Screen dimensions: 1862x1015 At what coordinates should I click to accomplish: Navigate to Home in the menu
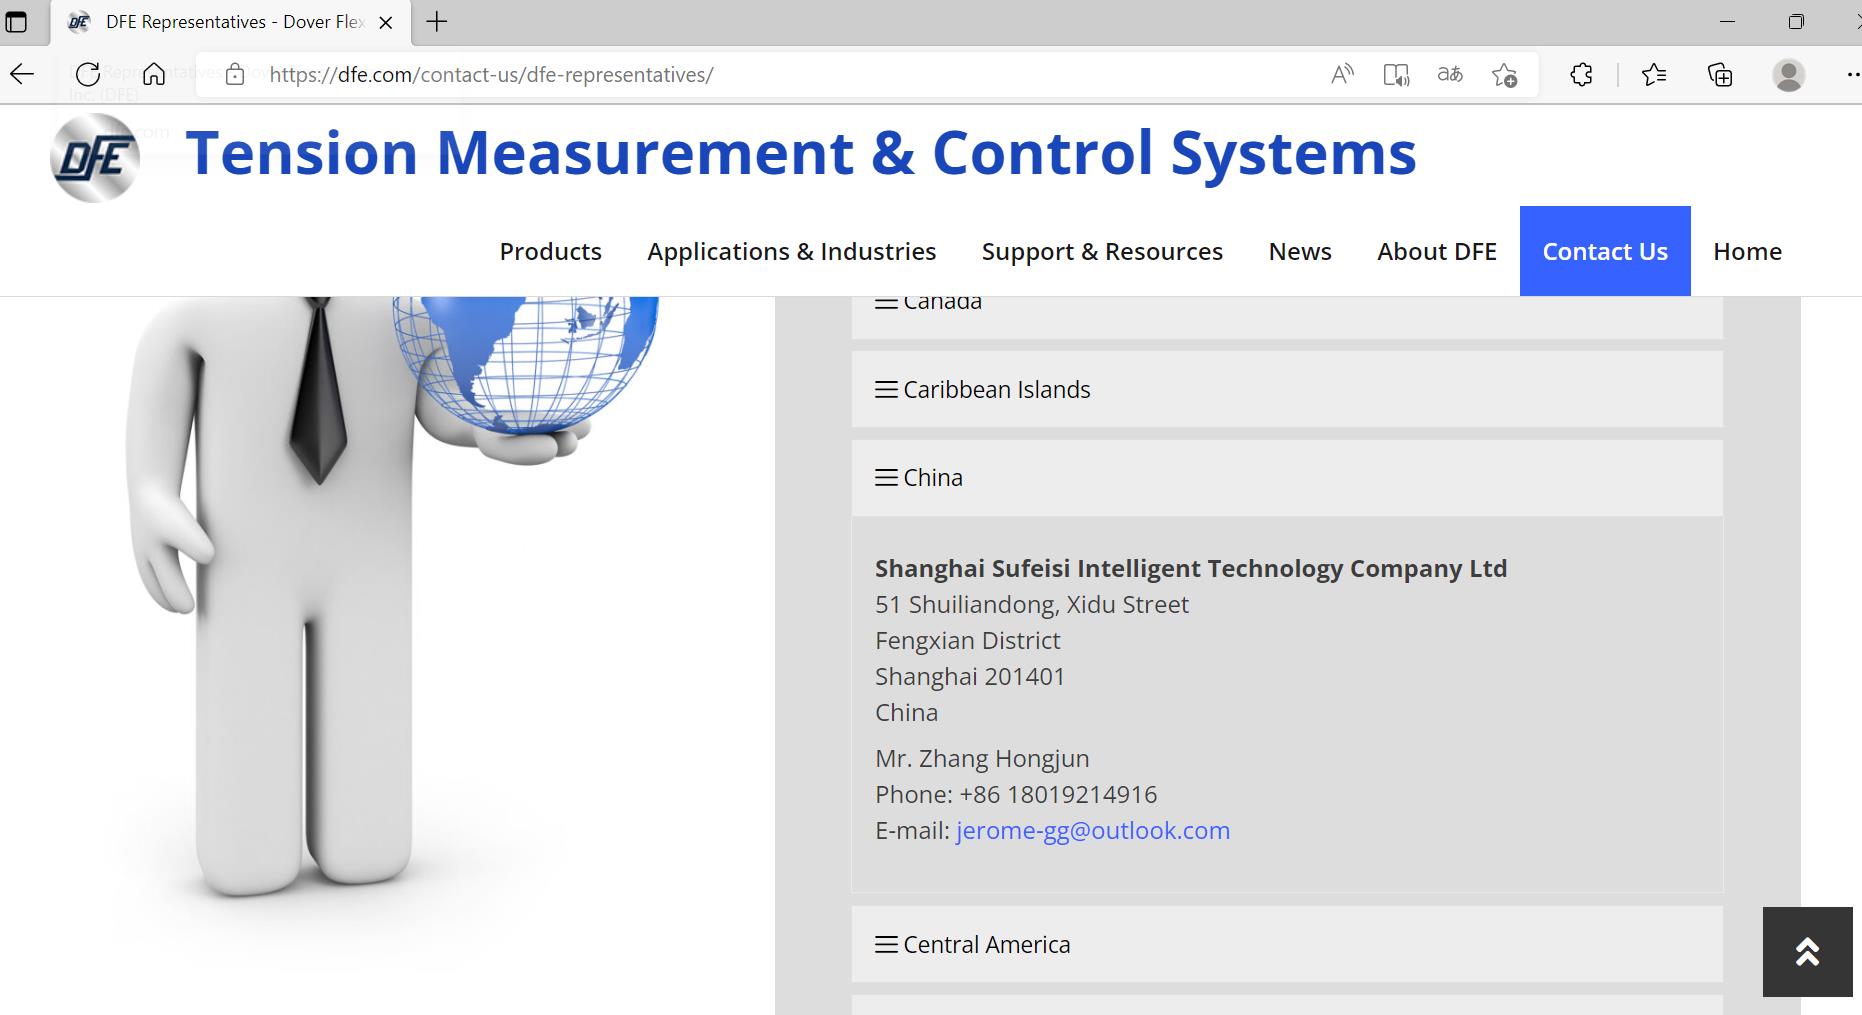1747,251
